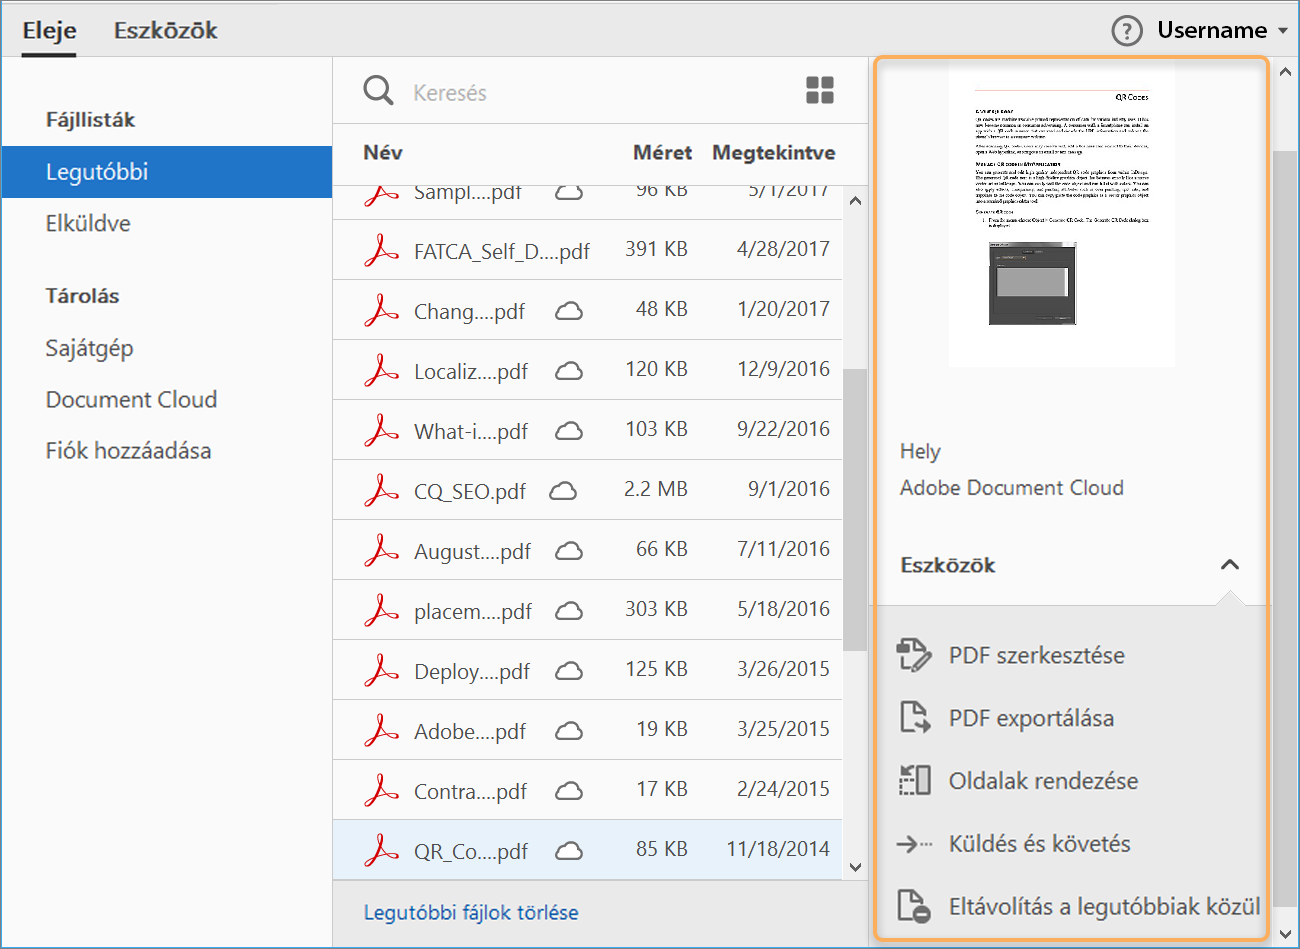Switch to the Eszközök tab

point(165,31)
